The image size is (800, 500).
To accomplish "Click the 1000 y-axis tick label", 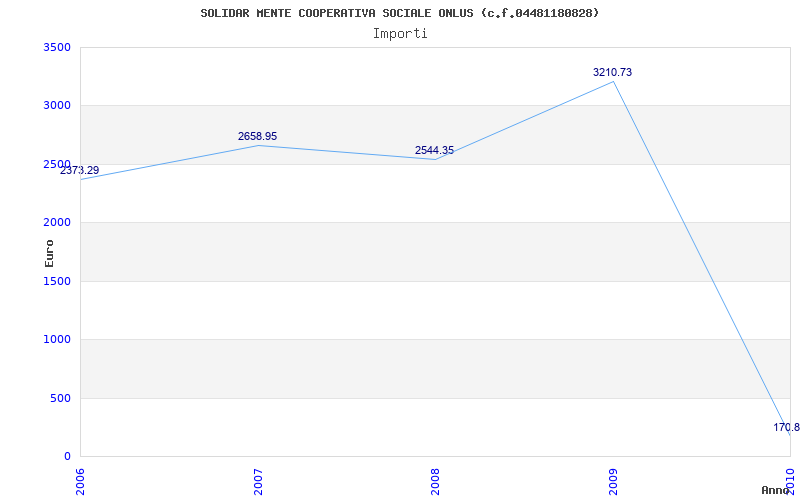I will (x=57, y=339).
